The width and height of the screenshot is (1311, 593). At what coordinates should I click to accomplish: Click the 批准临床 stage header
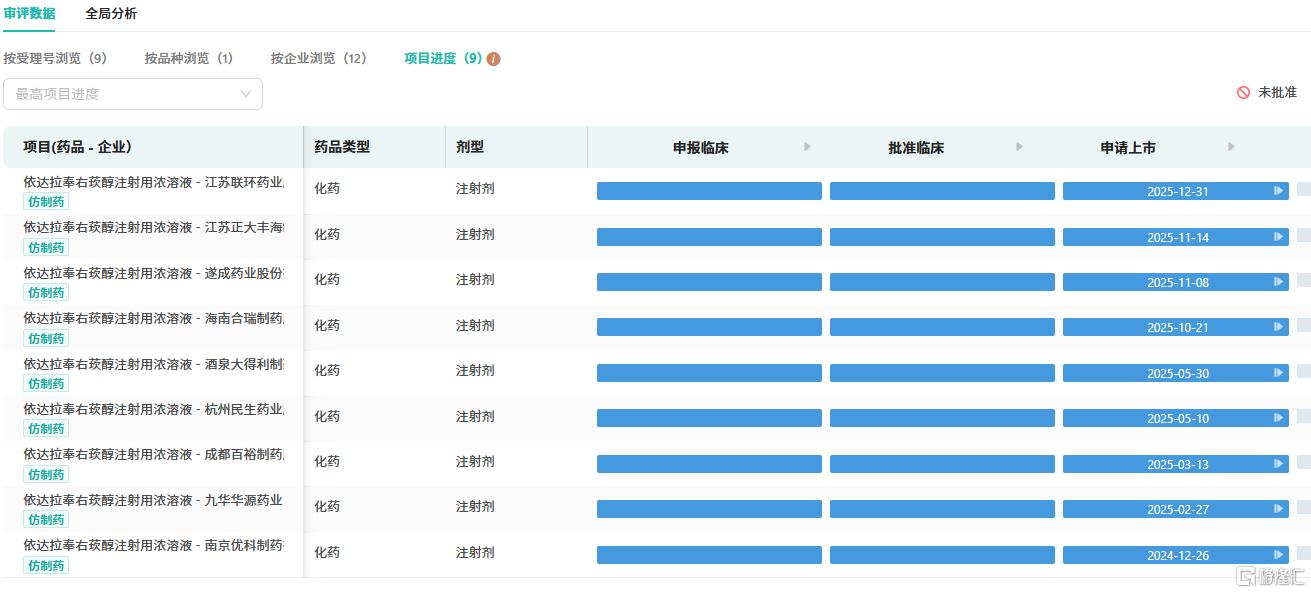pyautogui.click(x=916, y=148)
